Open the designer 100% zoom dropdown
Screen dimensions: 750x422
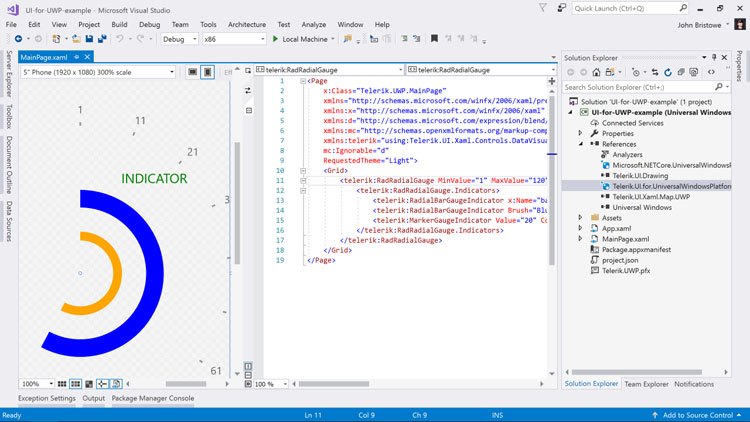tap(37, 384)
